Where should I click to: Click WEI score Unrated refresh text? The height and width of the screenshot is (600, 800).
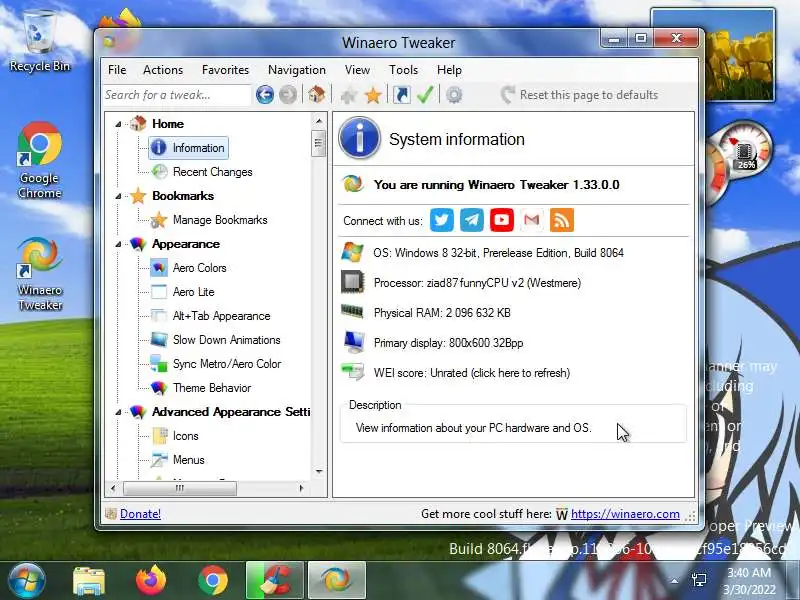[472, 373]
